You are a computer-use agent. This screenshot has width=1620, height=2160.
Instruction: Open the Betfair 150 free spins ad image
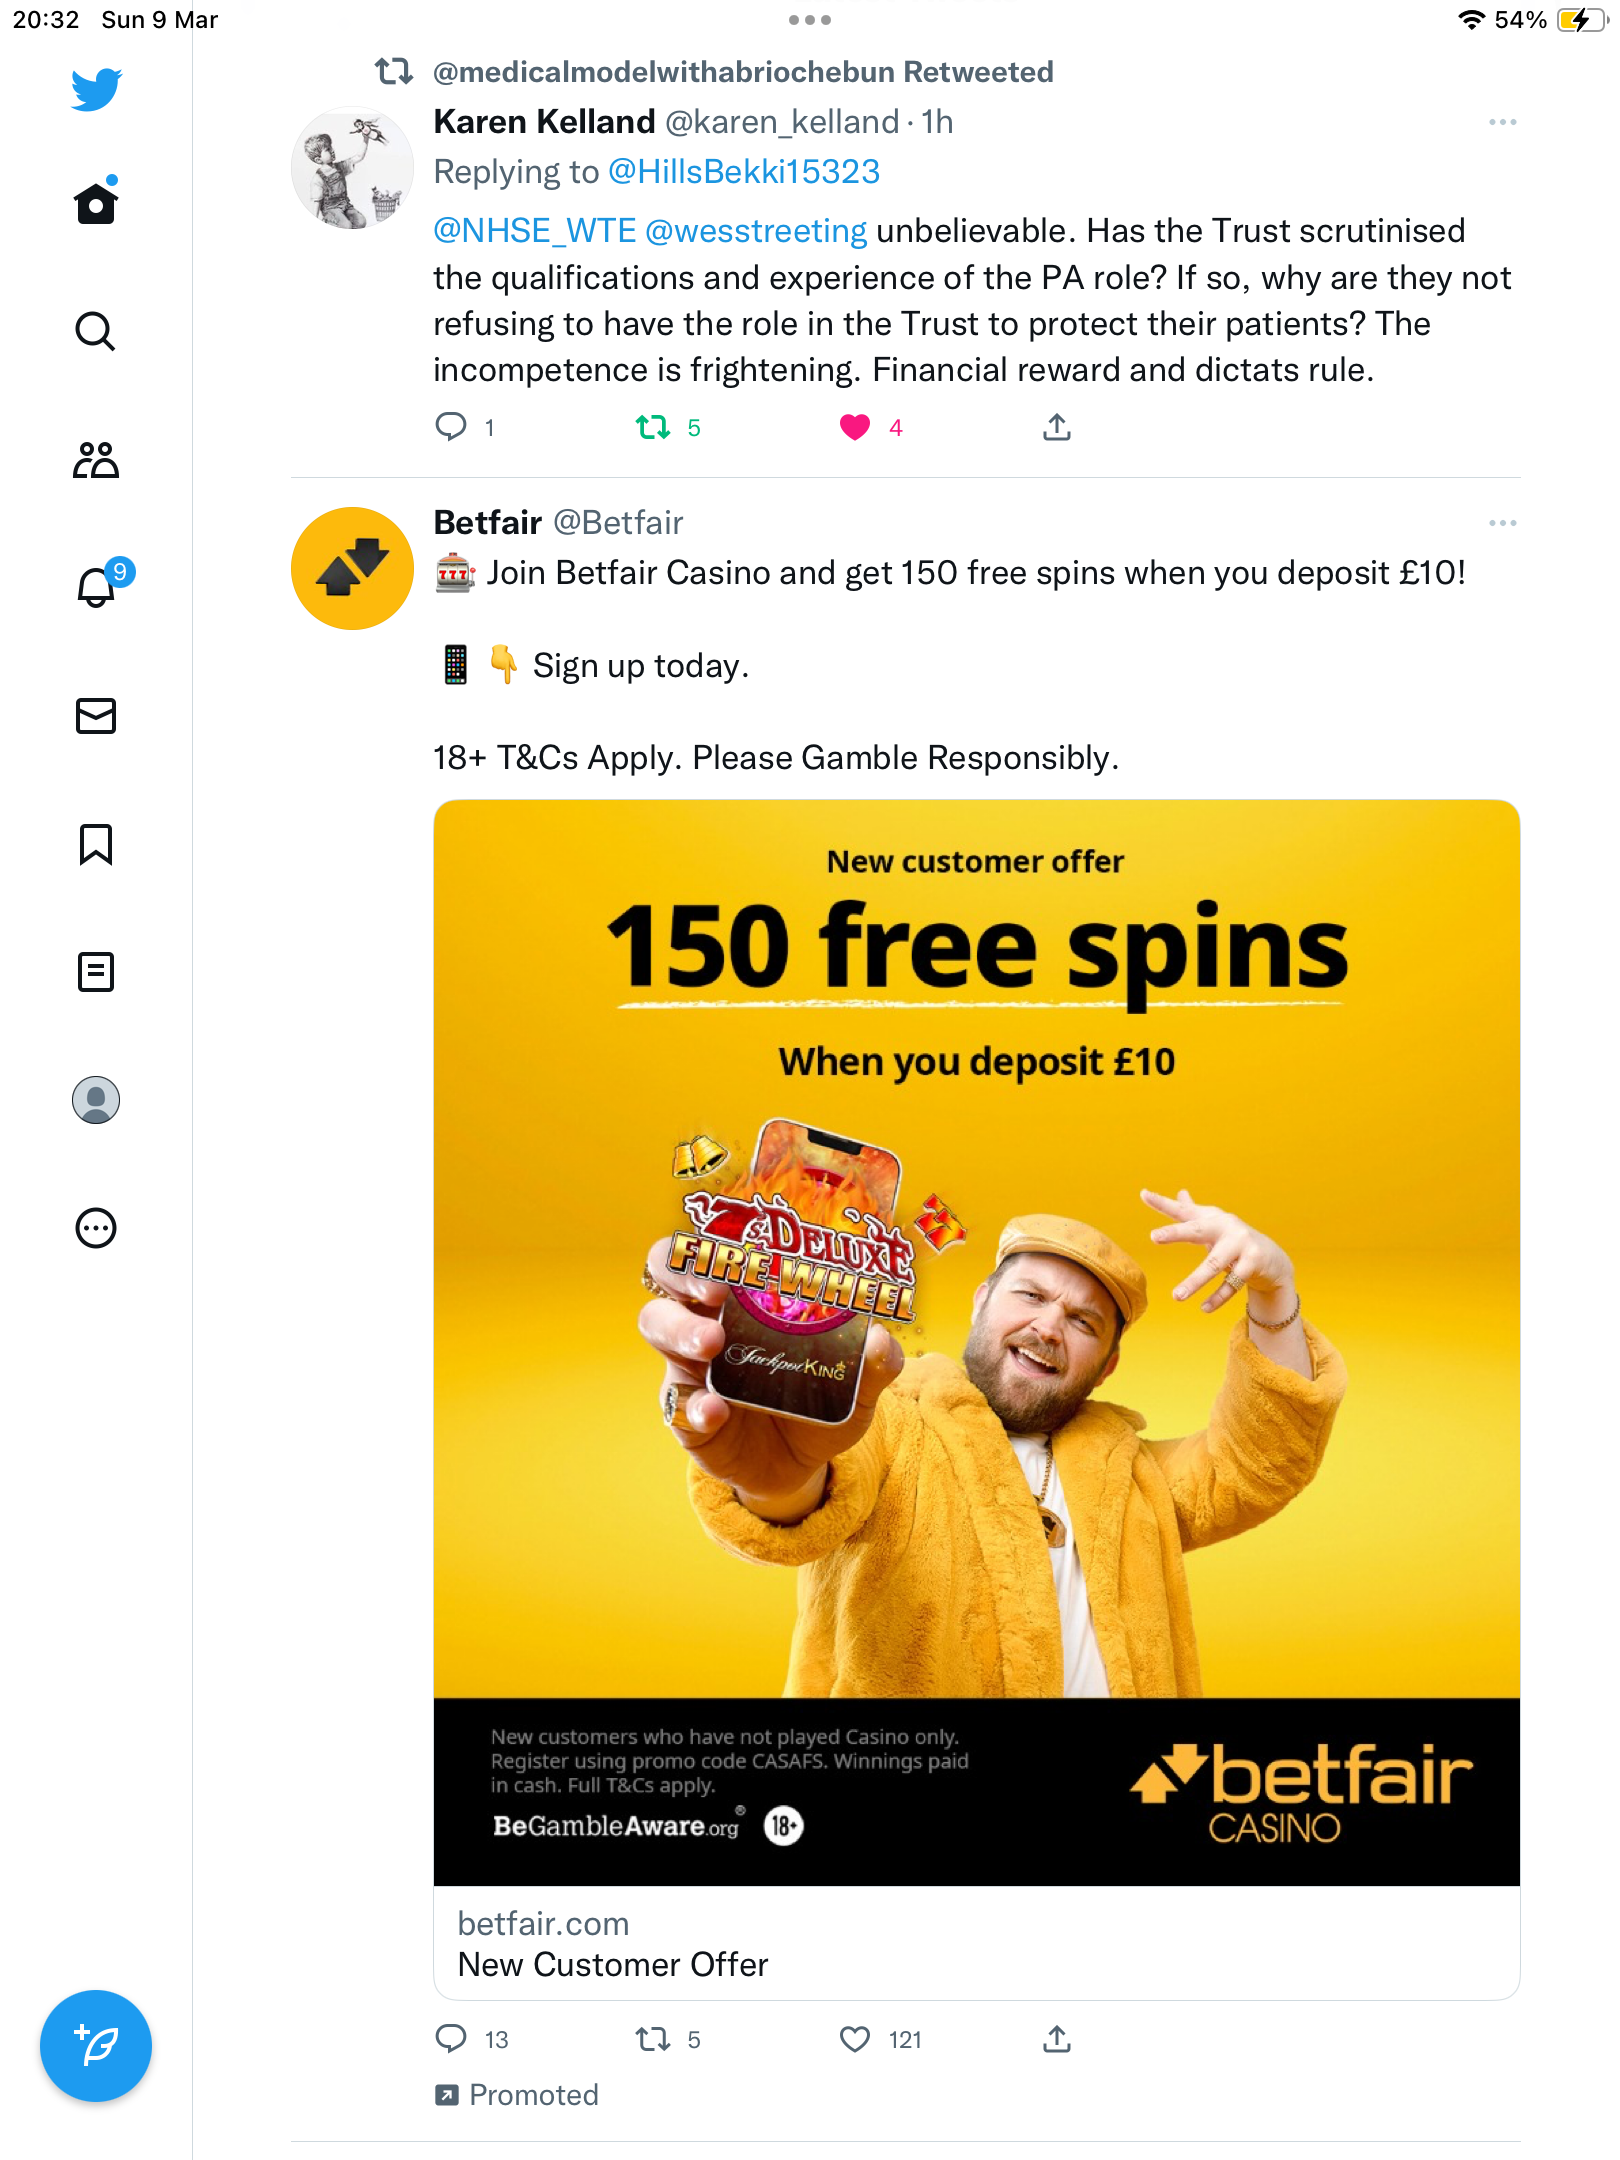pyautogui.click(x=977, y=1343)
